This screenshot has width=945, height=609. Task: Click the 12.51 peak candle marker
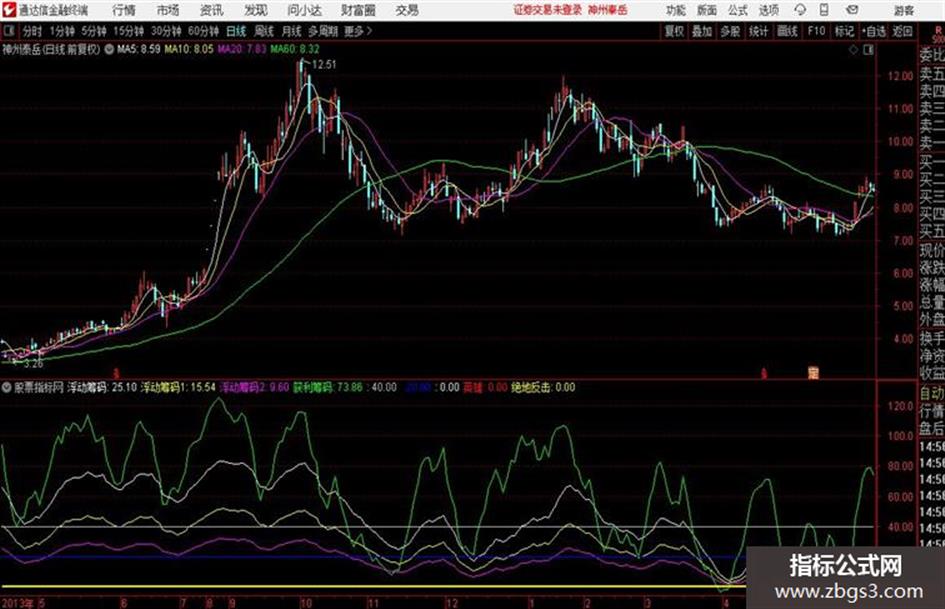(324, 65)
